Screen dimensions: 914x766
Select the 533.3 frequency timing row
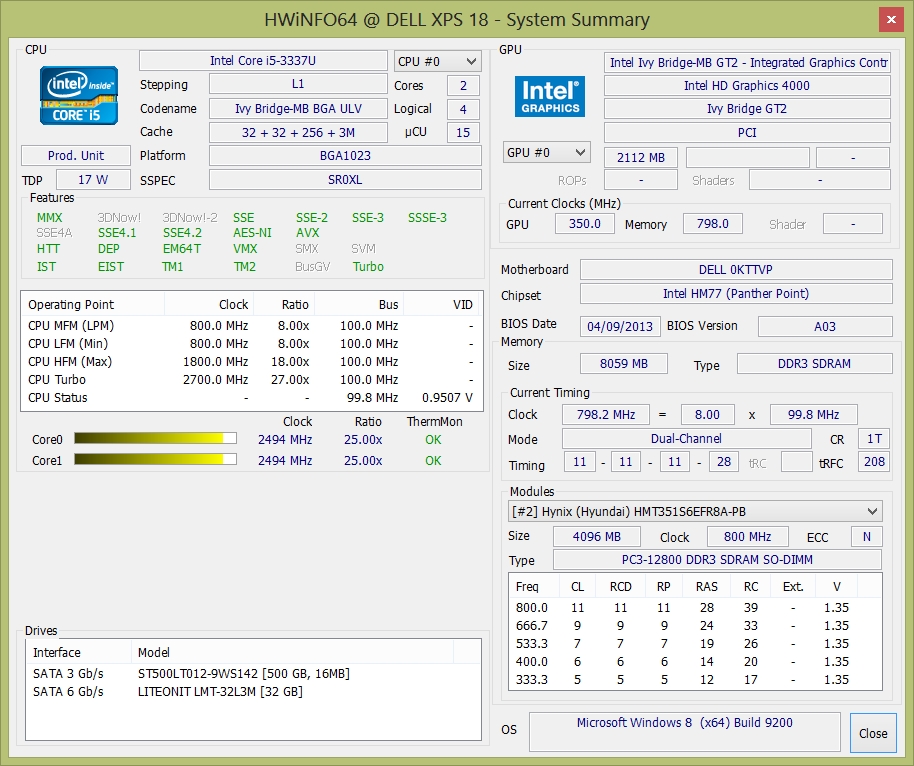point(695,644)
